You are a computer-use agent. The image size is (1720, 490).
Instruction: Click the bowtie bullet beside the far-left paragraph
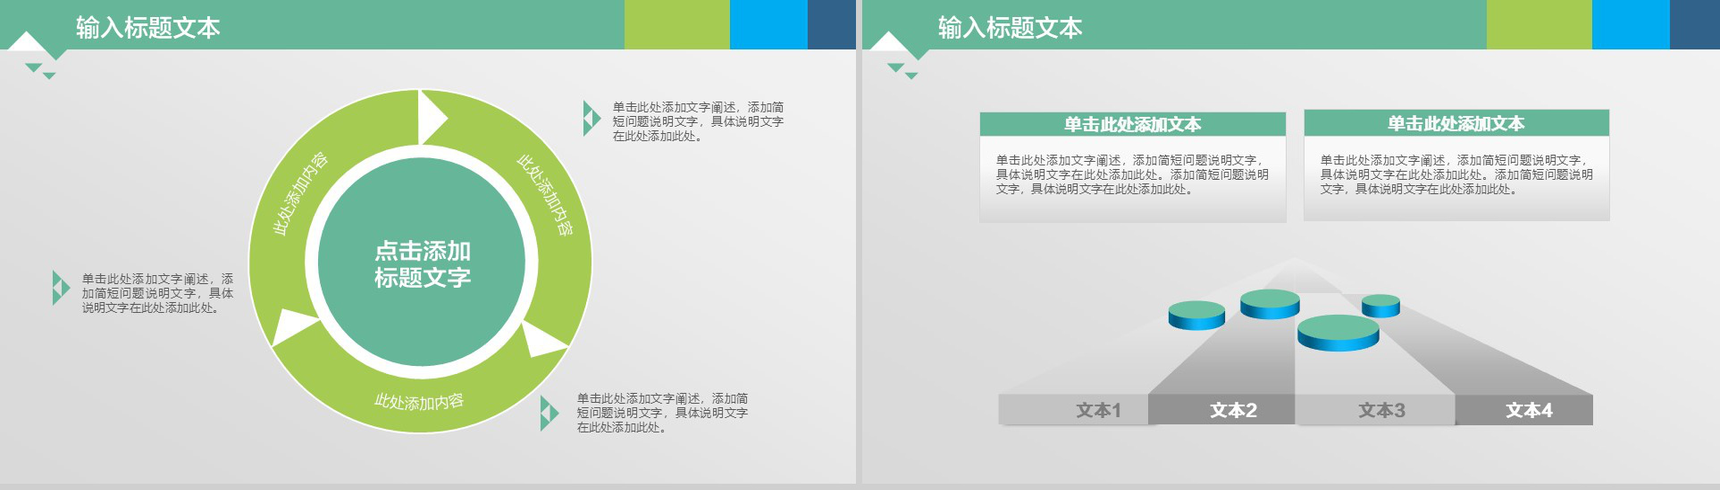[61, 288]
